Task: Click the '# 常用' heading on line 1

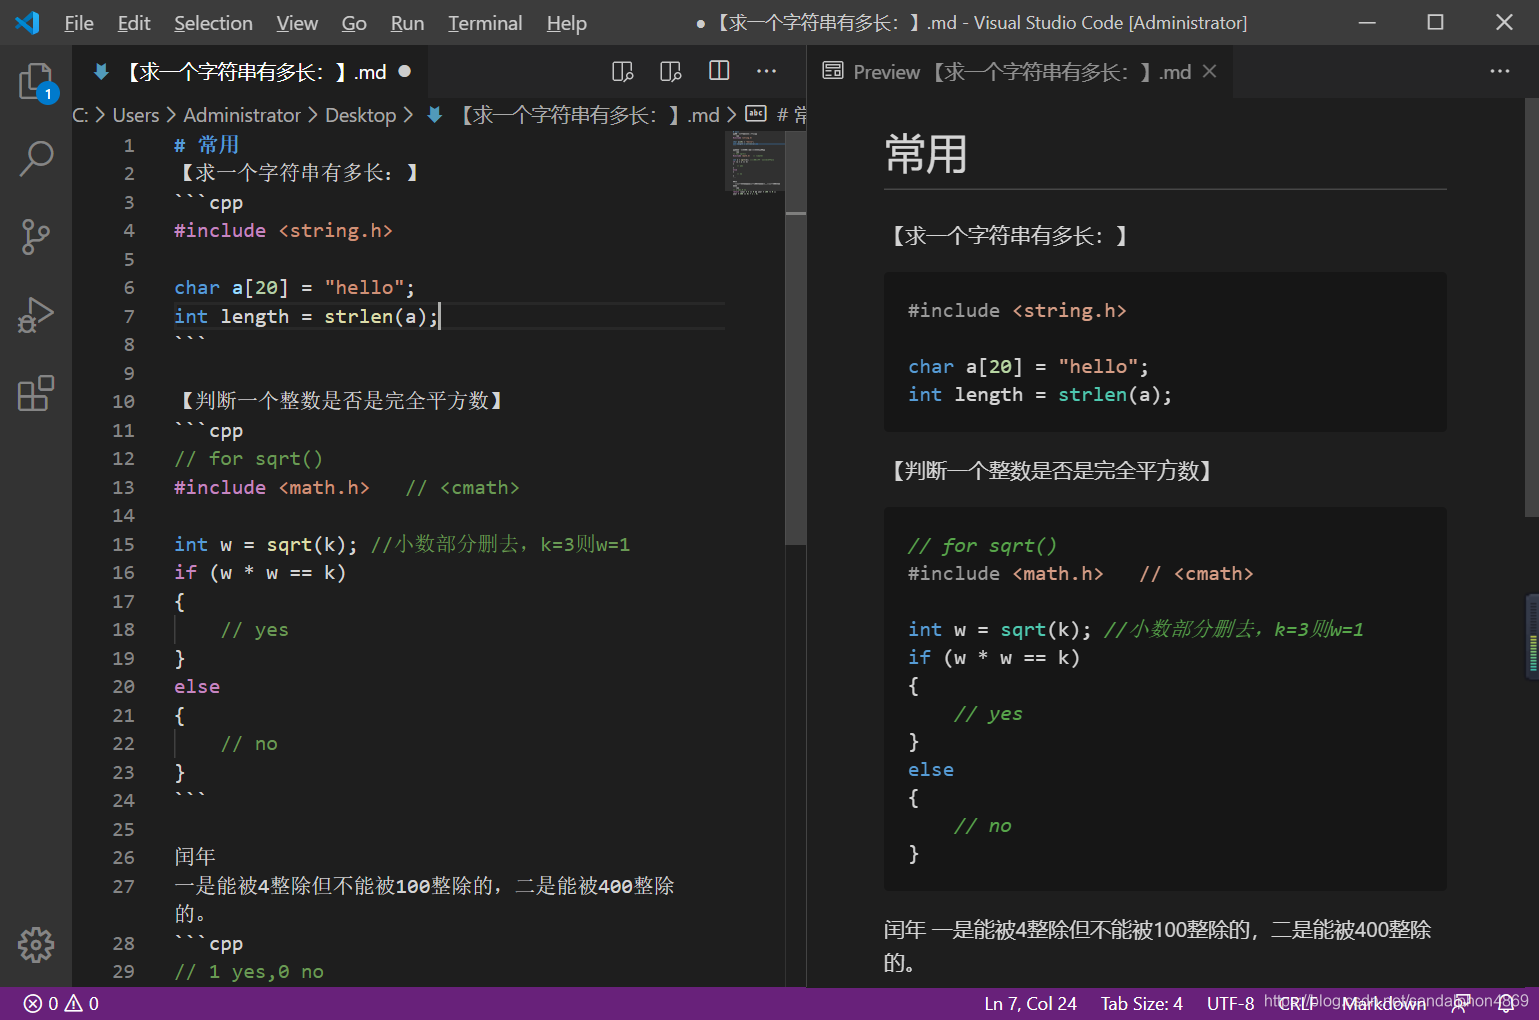Action: click(x=207, y=145)
